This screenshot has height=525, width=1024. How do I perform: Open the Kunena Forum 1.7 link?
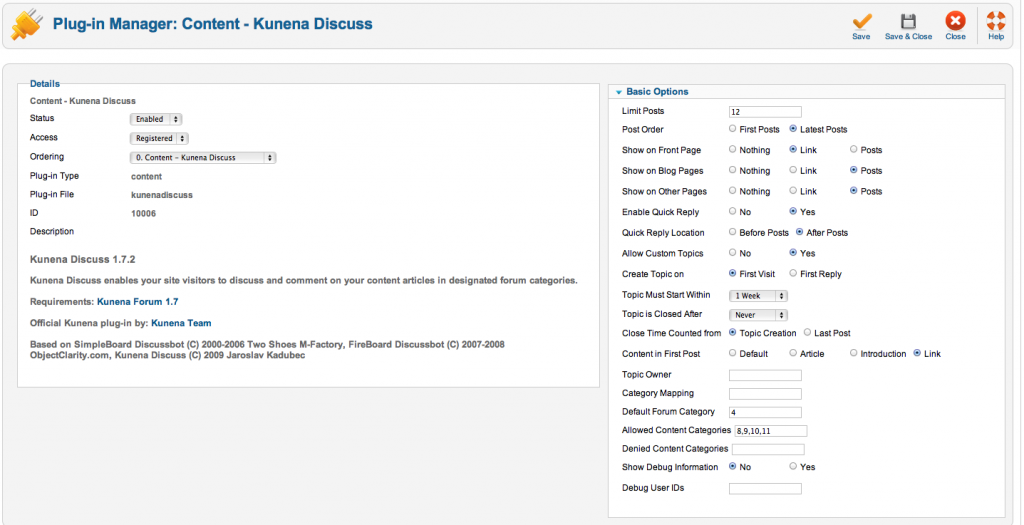tap(137, 301)
